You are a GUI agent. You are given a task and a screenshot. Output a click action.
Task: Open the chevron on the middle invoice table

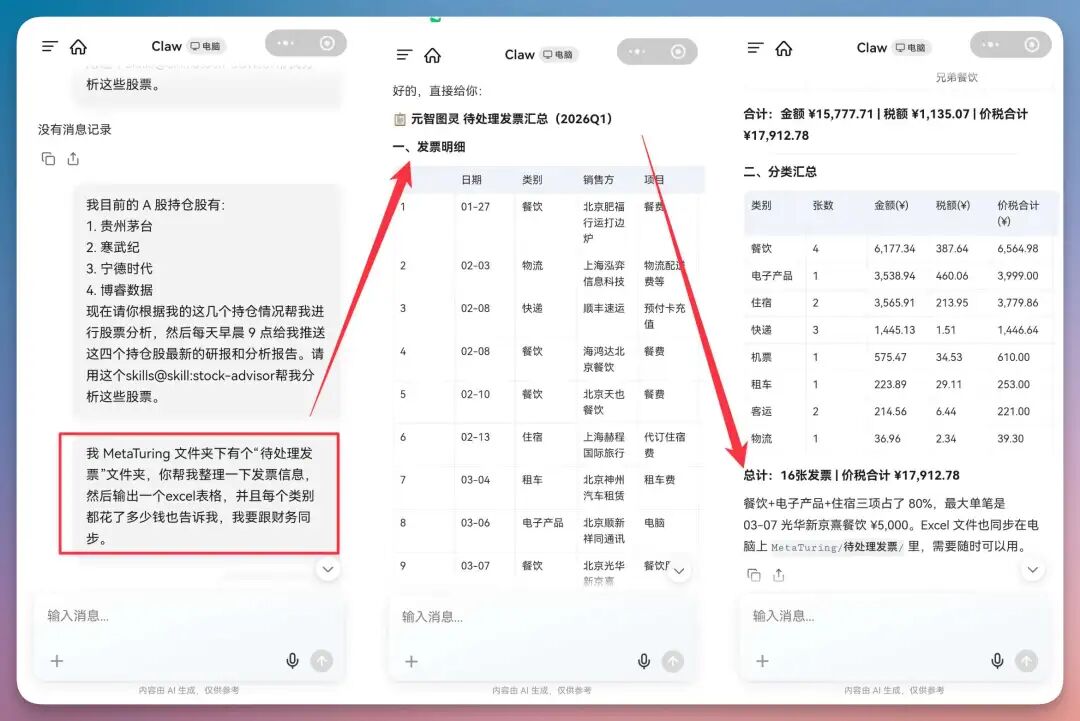679,569
